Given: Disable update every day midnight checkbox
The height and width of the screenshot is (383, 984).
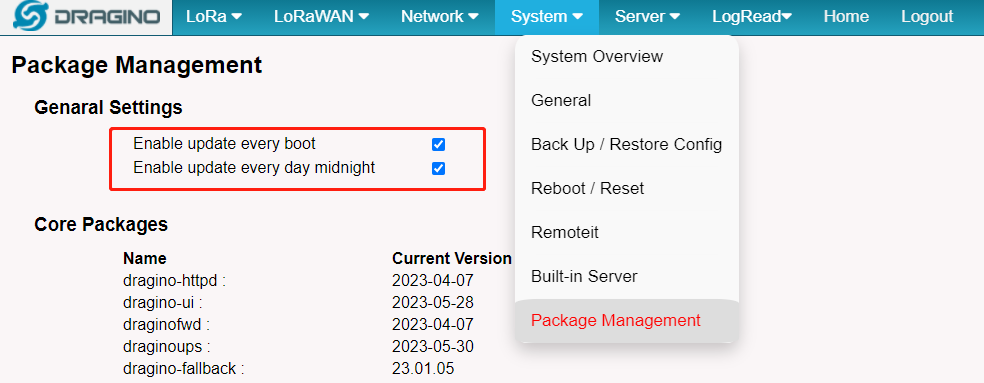Looking at the screenshot, I should tap(439, 168).
